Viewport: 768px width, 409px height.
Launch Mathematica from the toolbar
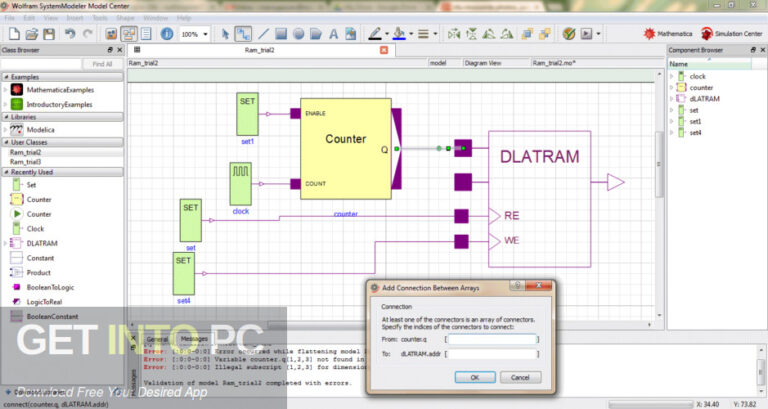point(669,34)
